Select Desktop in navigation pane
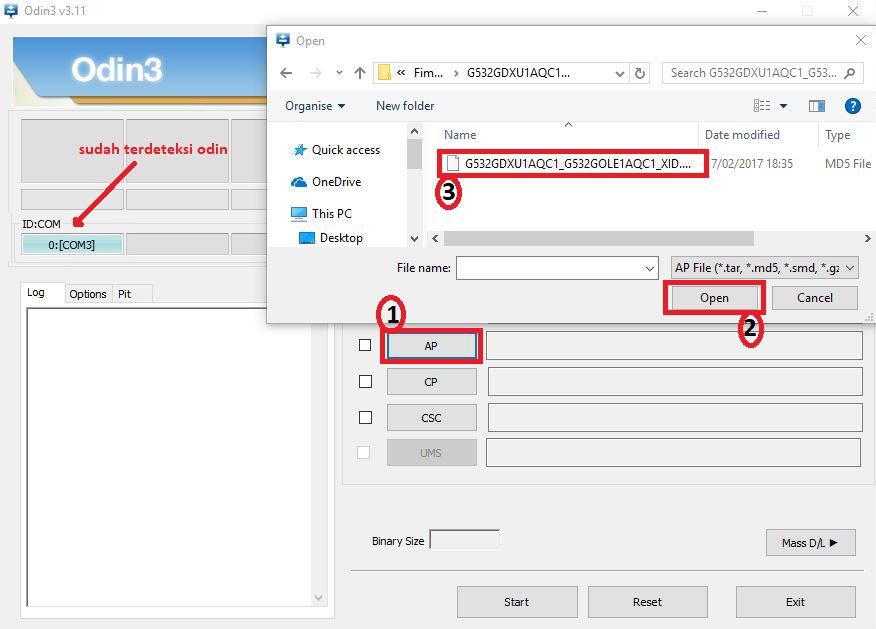The width and height of the screenshot is (876, 629). click(331, 238)
